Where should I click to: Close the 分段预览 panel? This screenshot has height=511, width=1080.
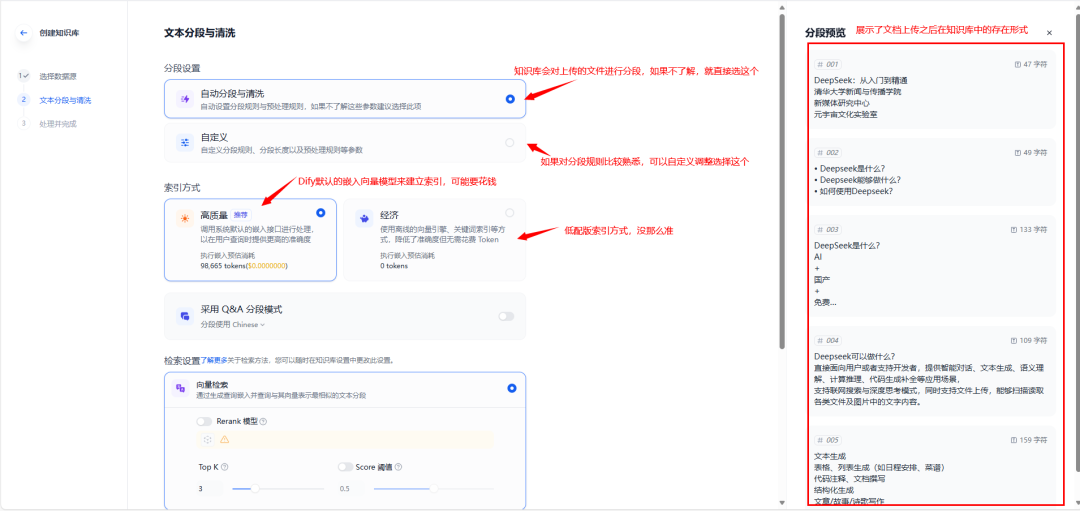point(1049,32)
